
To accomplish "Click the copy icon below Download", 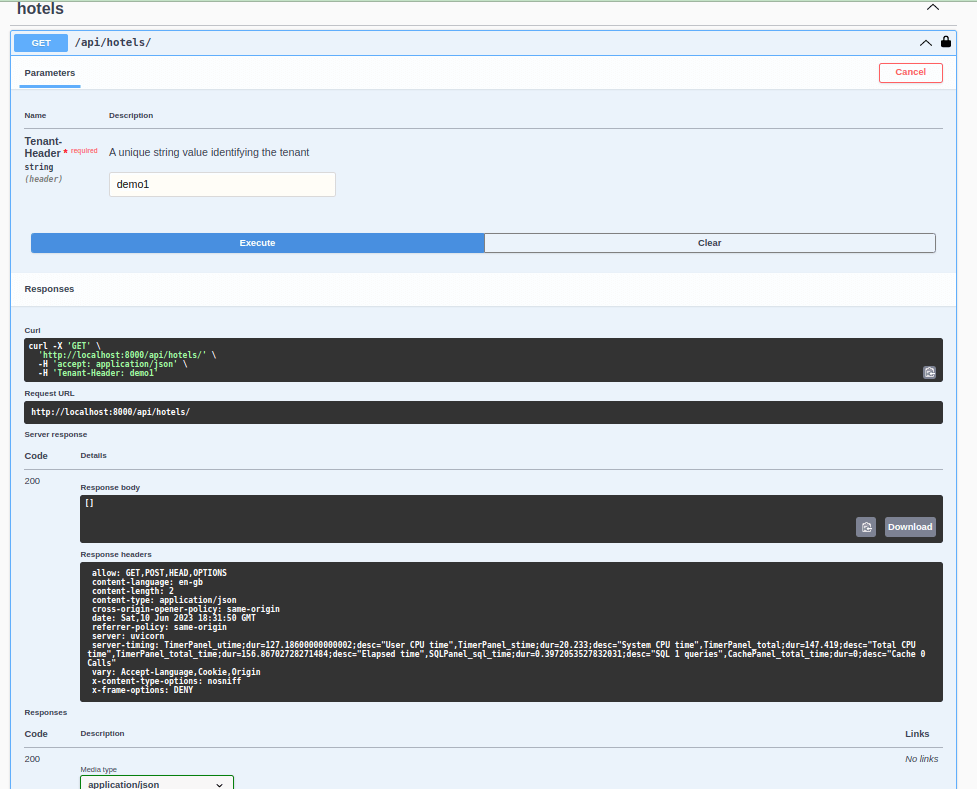I will [865, 527].
